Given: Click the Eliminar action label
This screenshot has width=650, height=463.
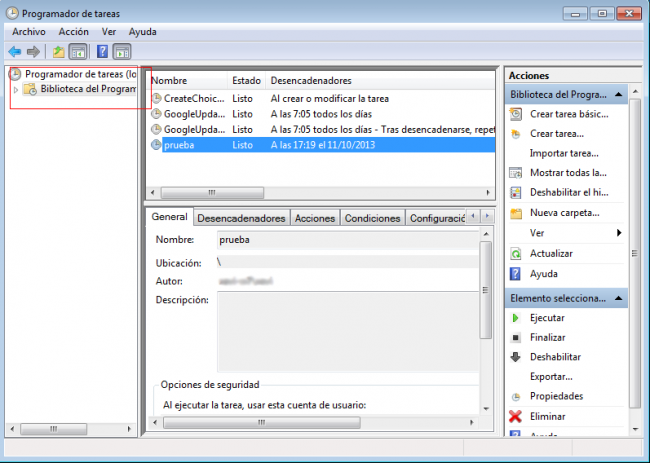Looking at the screenshot, I should click(x=548, y=416).
